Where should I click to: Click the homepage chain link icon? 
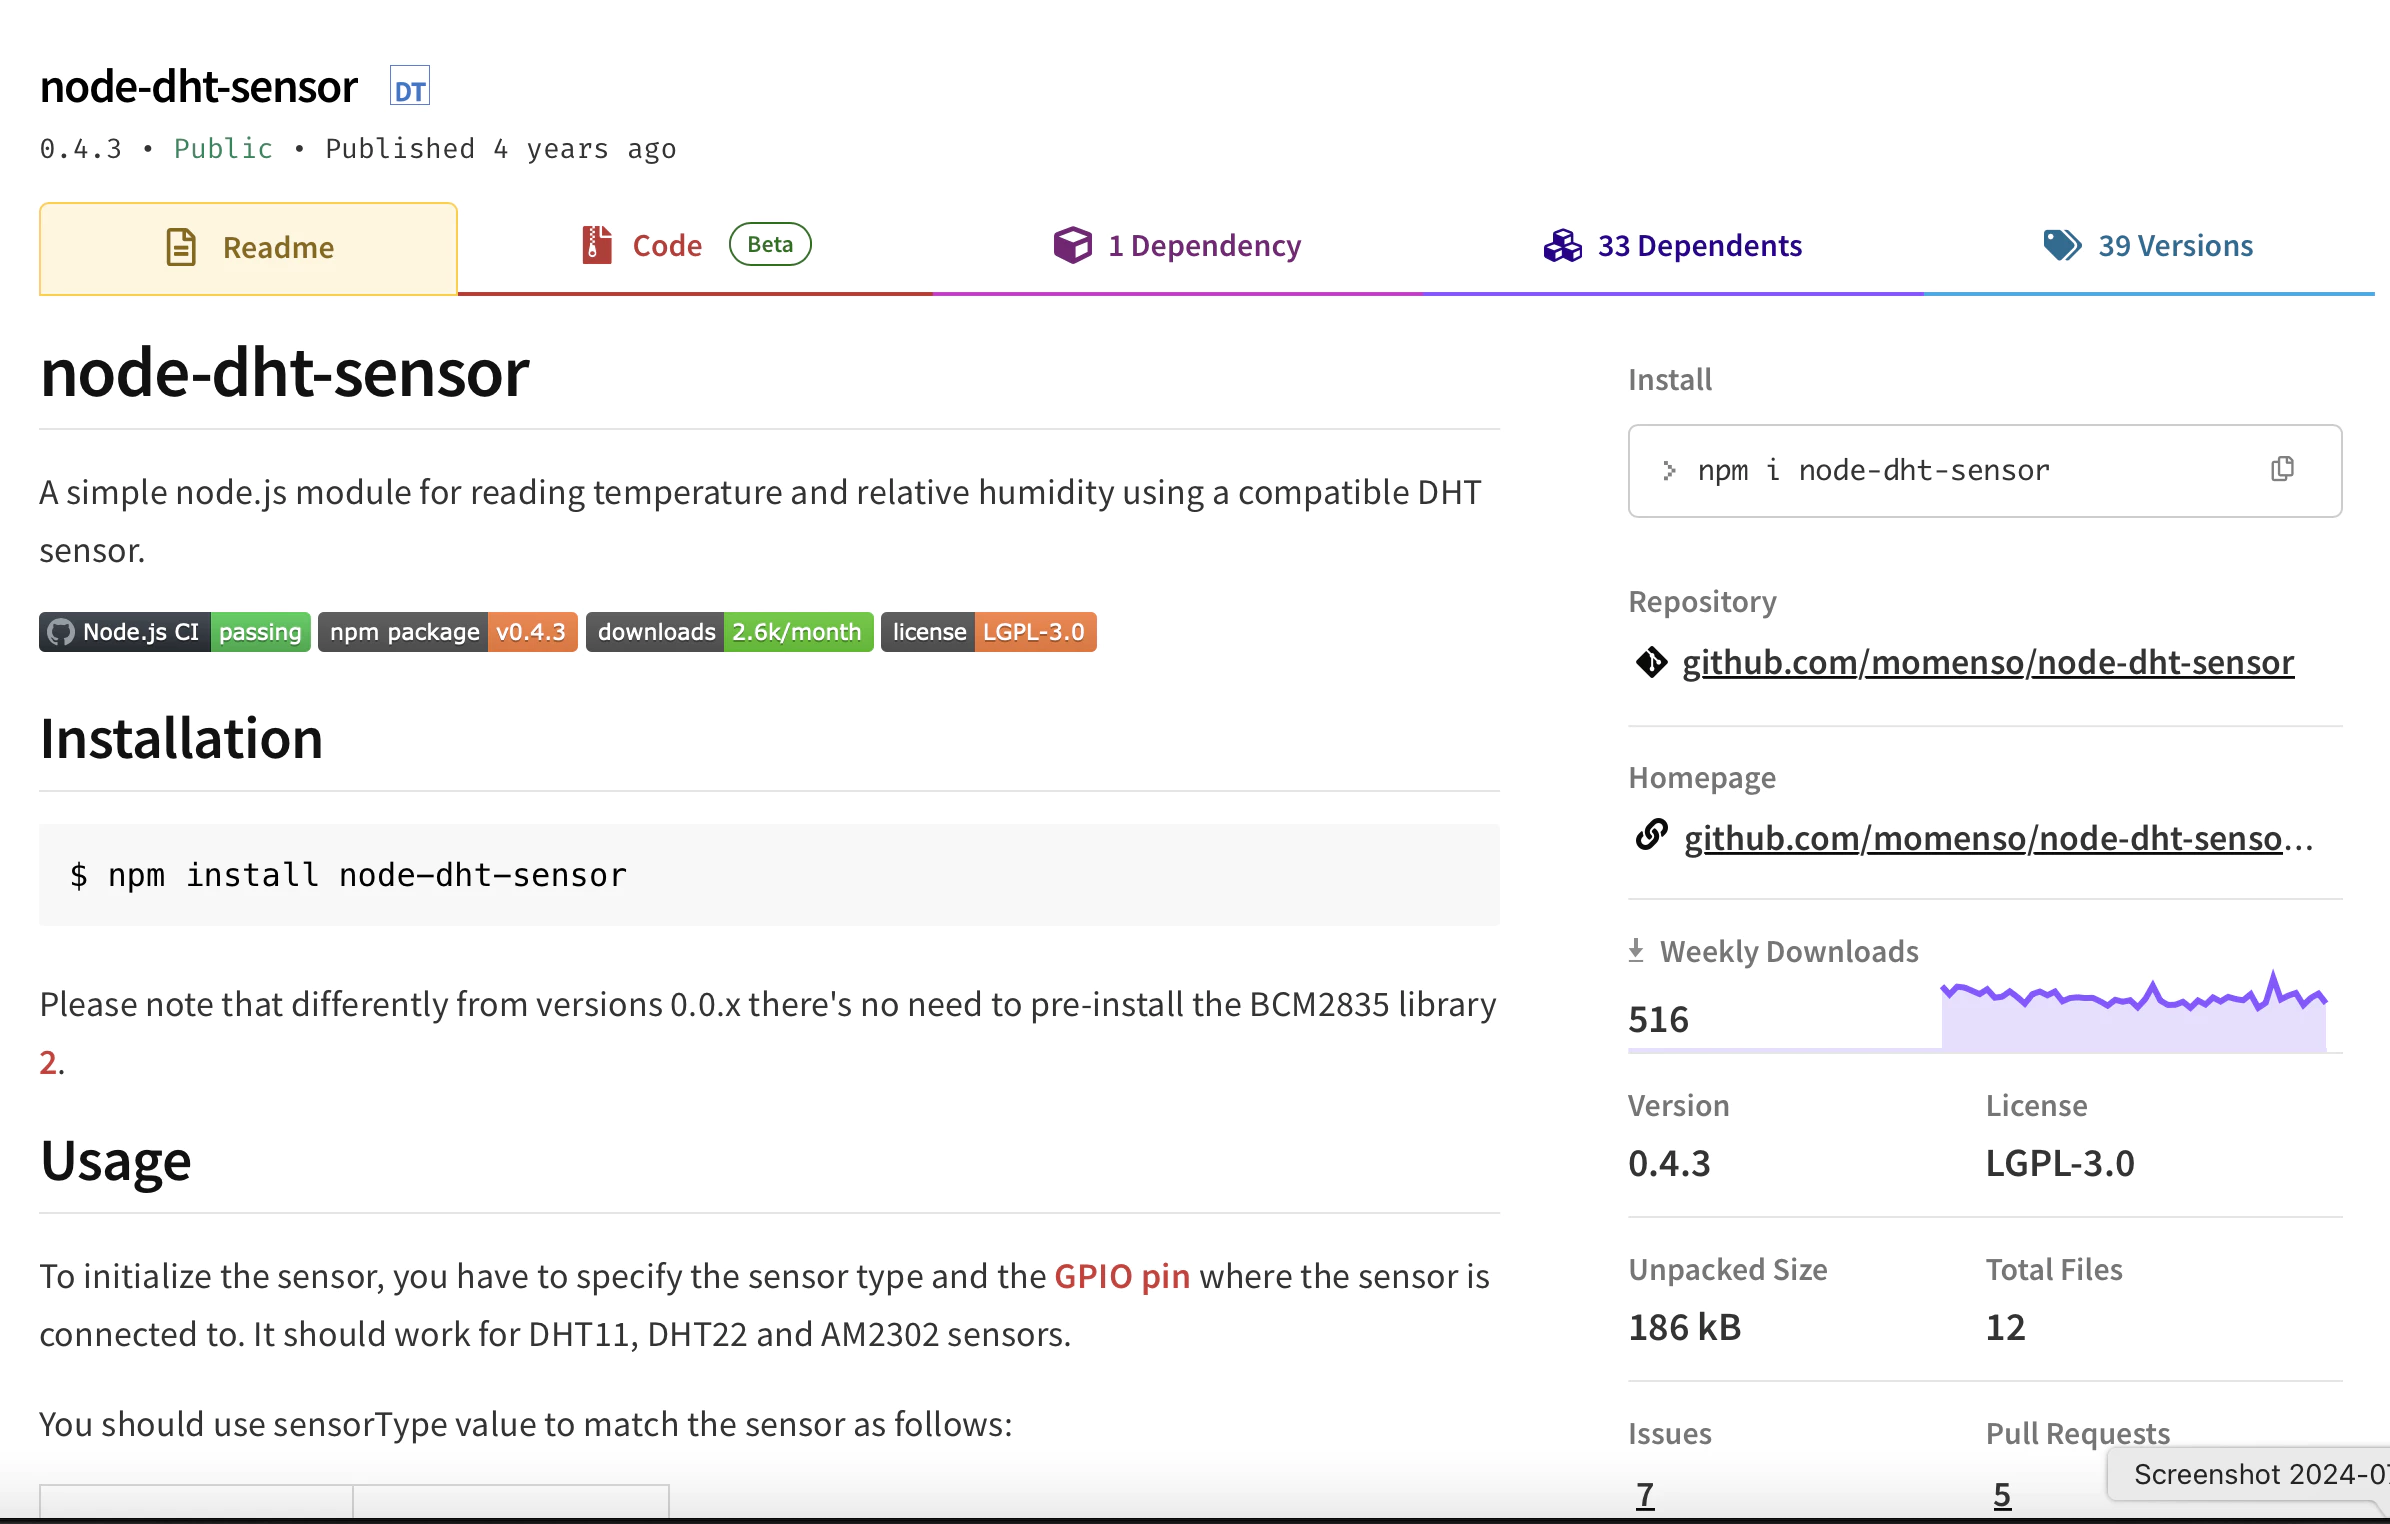(1651, 834)
